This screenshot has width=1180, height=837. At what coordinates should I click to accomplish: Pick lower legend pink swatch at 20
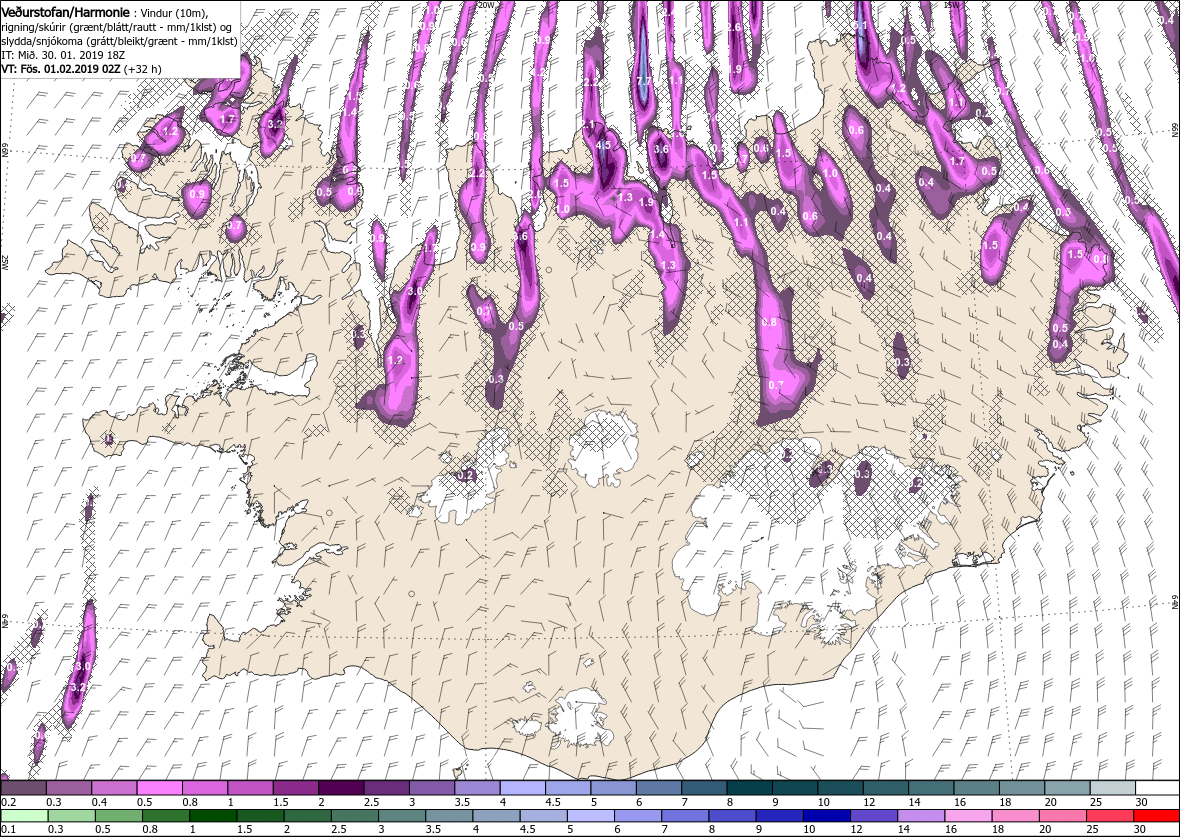click(x=1061, y=816)
